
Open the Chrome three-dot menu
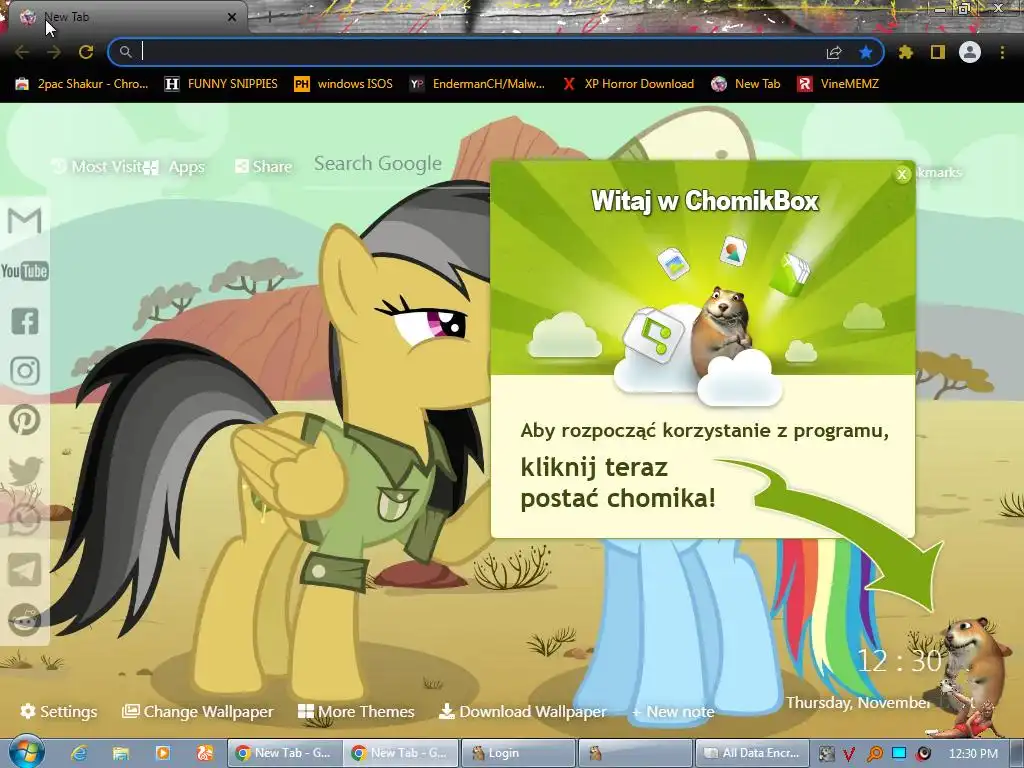[x=1002, y=52]
